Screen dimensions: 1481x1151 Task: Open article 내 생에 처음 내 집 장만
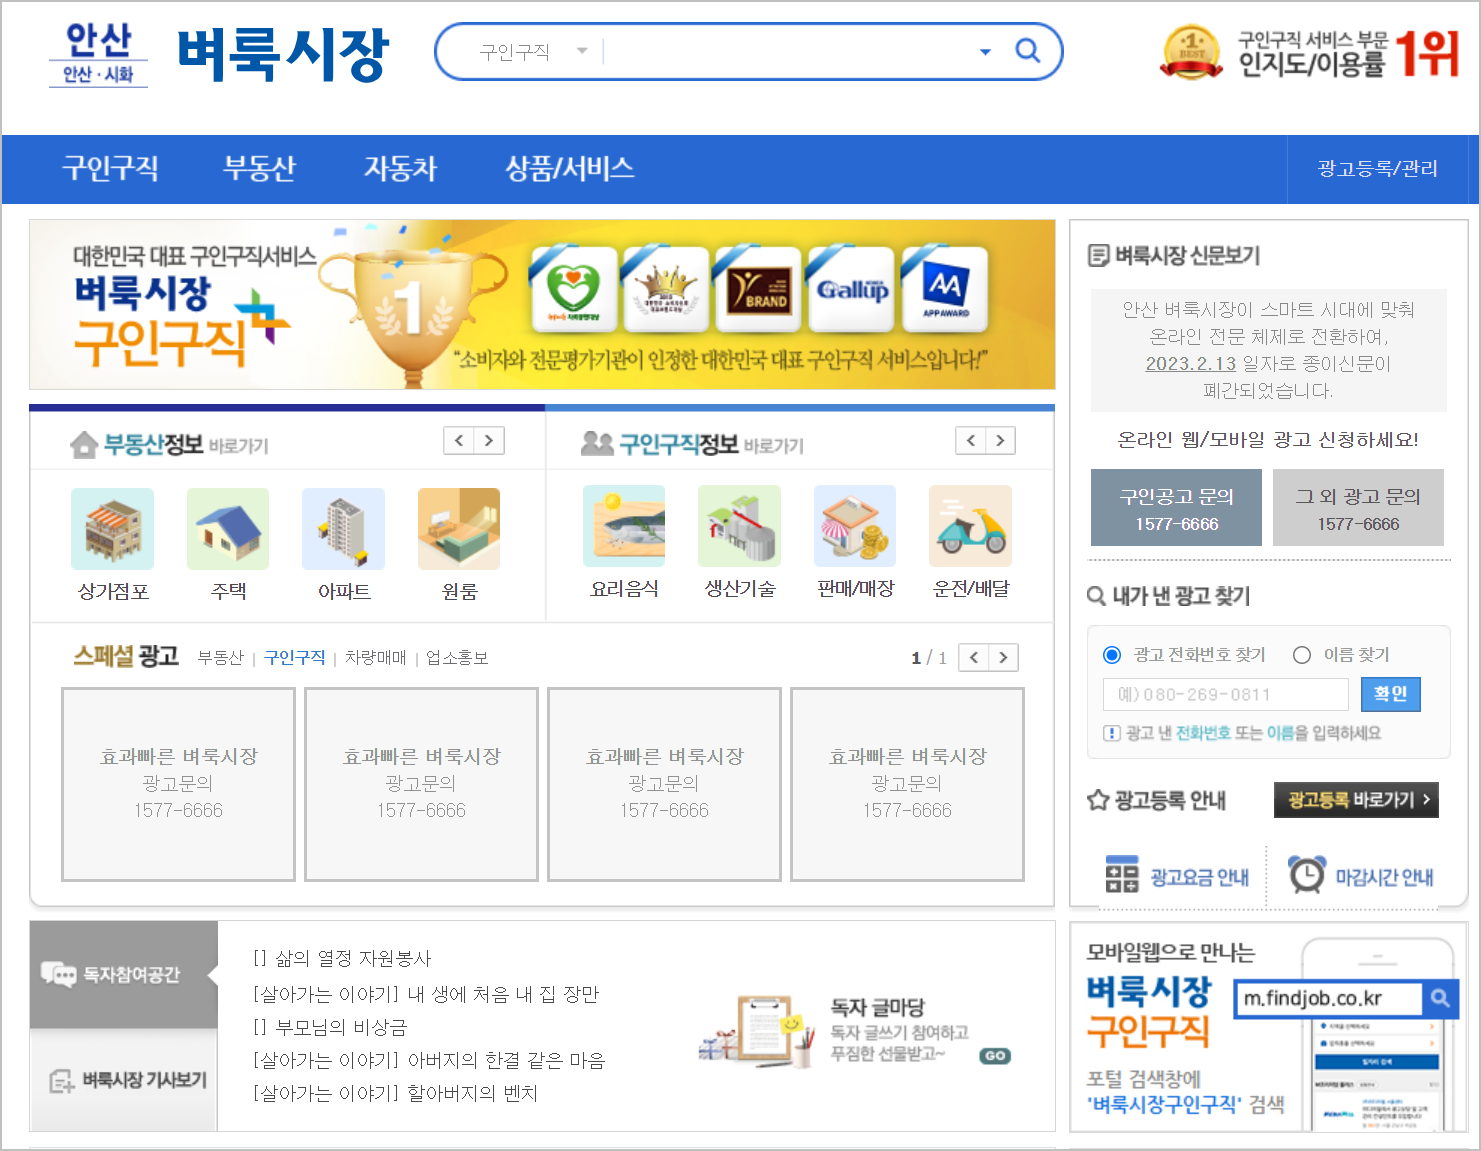tap(426, 995)
